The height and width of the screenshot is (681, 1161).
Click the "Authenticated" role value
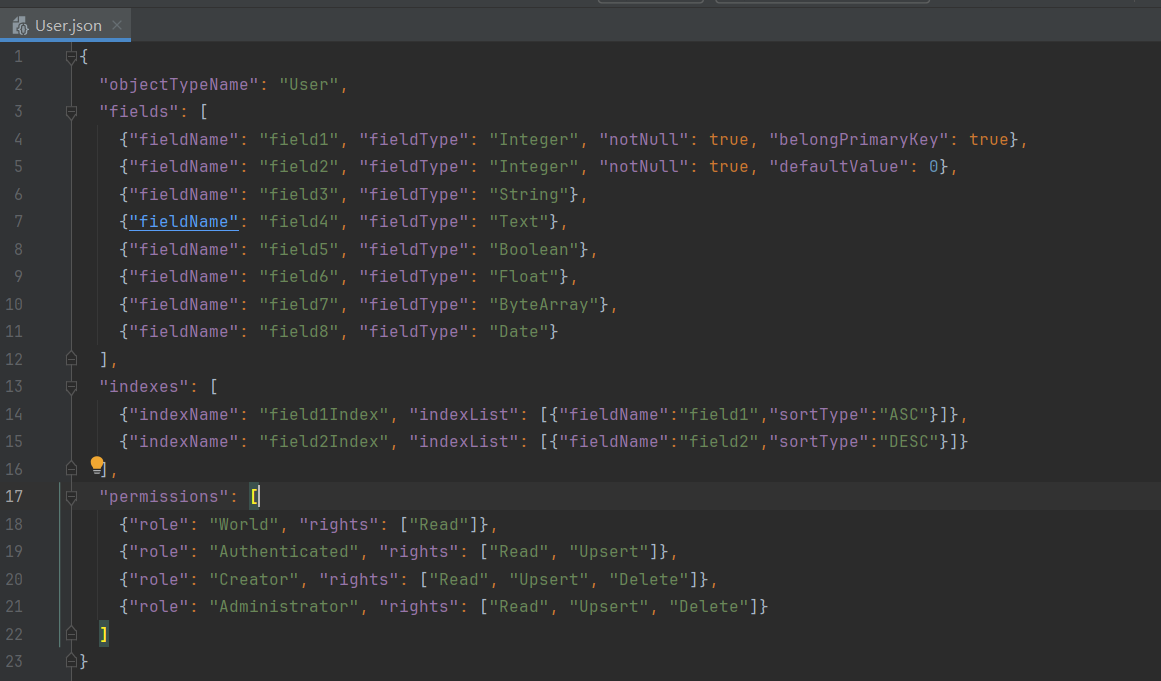(x=284, y=551)
